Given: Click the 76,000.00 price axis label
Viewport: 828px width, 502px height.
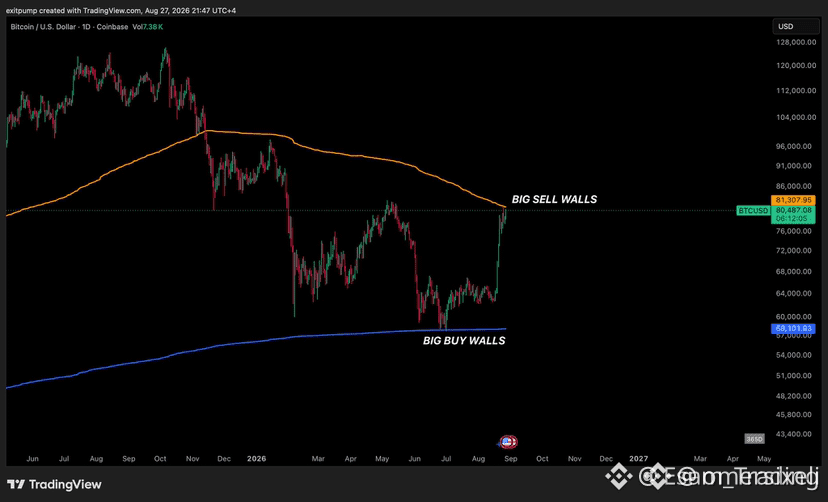Looking at the screenshot, I should coord(795,231).
